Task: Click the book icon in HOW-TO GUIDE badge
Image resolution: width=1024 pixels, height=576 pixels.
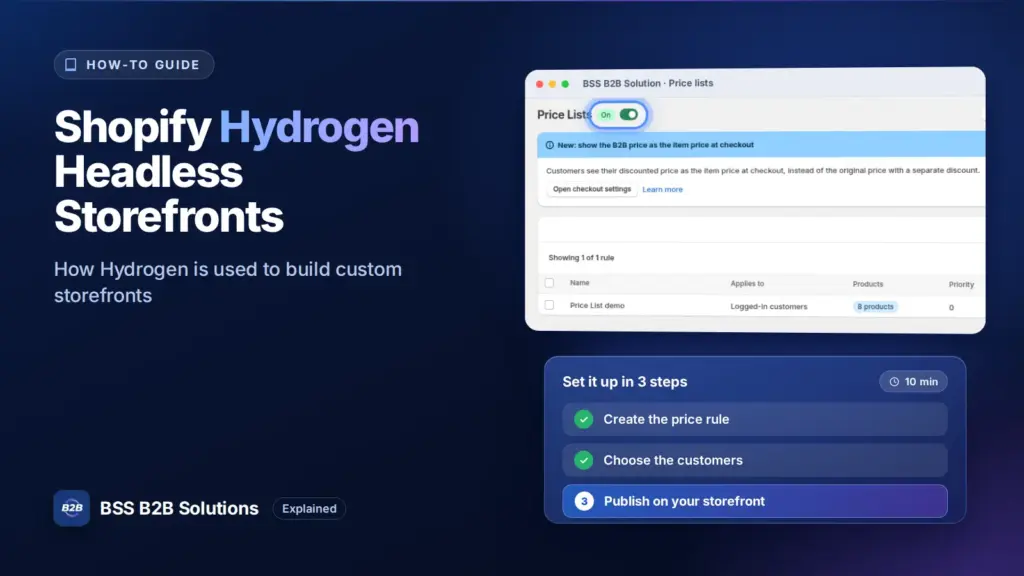Action: point(71,65)
